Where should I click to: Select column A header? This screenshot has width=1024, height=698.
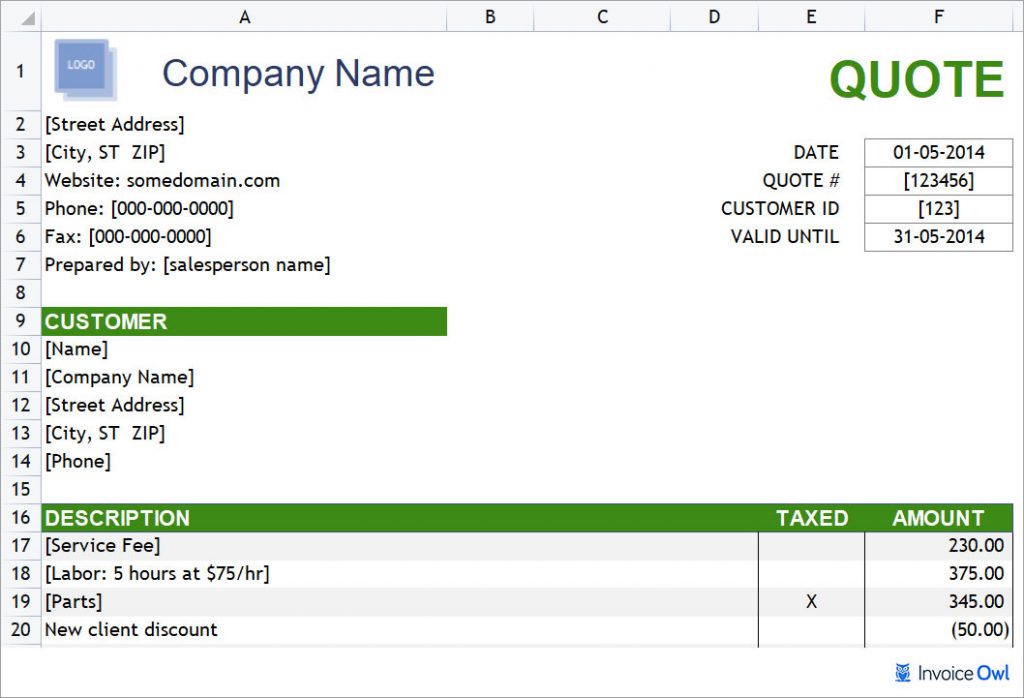point(244,17)
